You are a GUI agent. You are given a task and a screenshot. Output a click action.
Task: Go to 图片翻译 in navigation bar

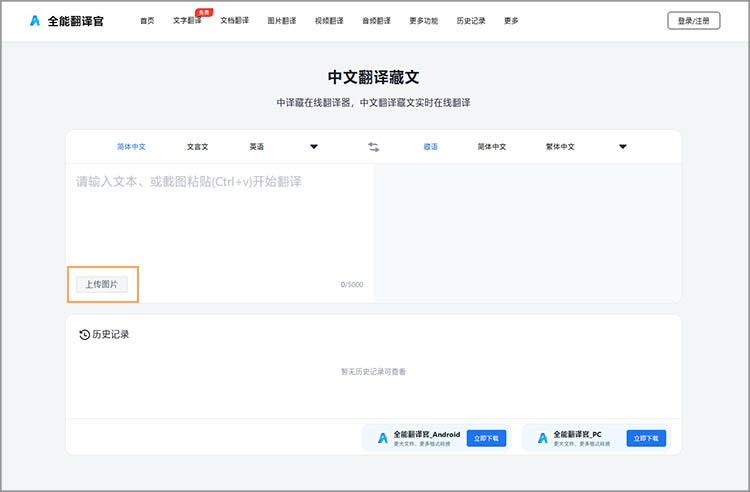(281, 20)
